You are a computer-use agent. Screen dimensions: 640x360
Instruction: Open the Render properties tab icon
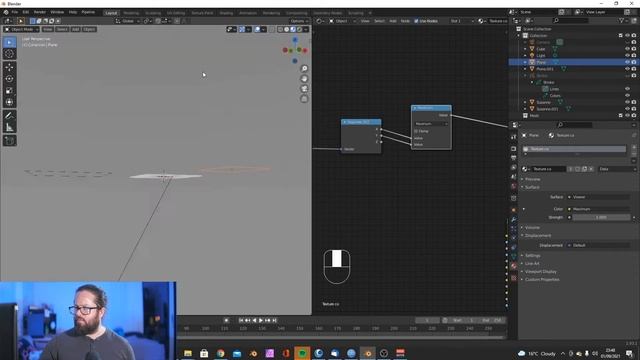click(513, 149)
